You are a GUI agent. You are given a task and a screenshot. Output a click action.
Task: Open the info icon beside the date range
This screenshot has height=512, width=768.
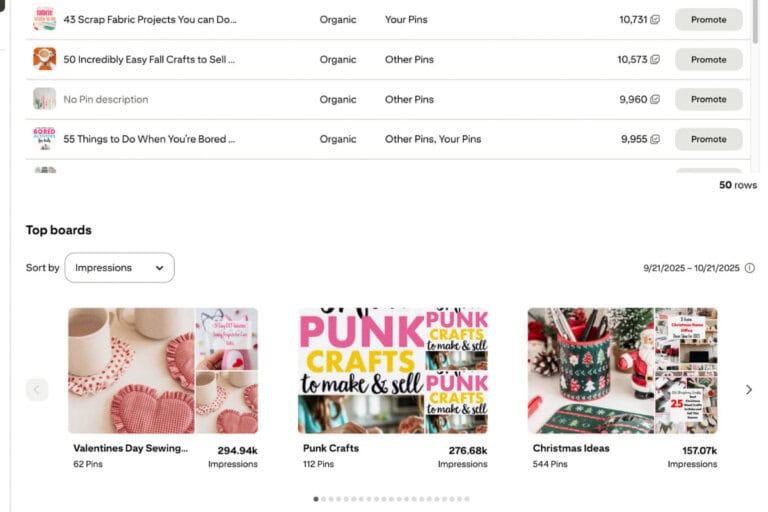point(750,268)
